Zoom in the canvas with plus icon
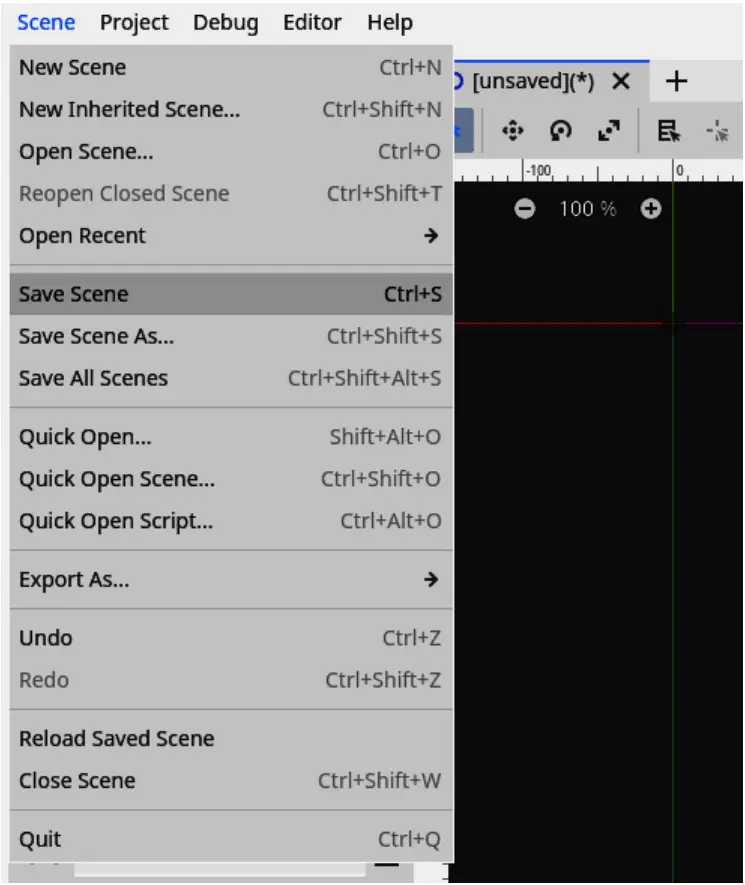Image resolution: width=745 pixels, height=885 pixels. [651, 209]
